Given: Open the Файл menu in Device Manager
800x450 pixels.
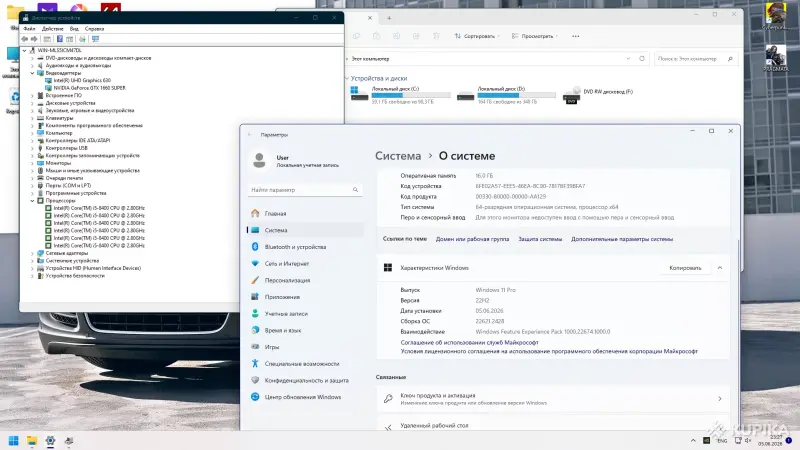Looking at the screenshot, I should point(29,29).
